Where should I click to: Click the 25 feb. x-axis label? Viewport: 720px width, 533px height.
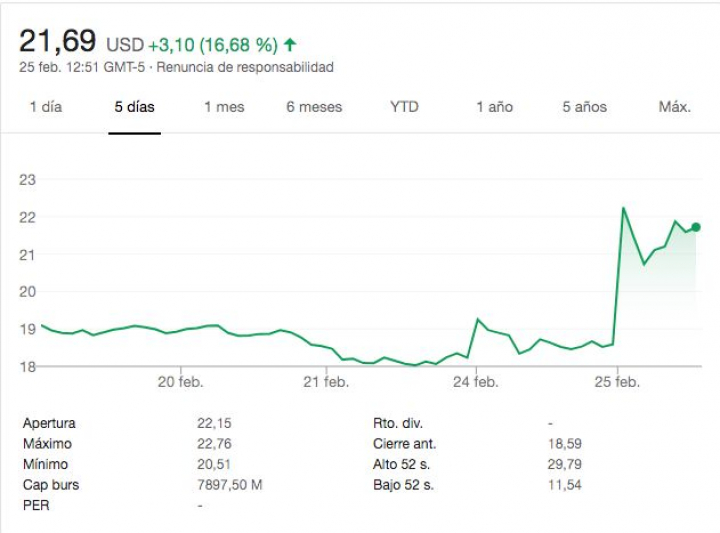618,382
